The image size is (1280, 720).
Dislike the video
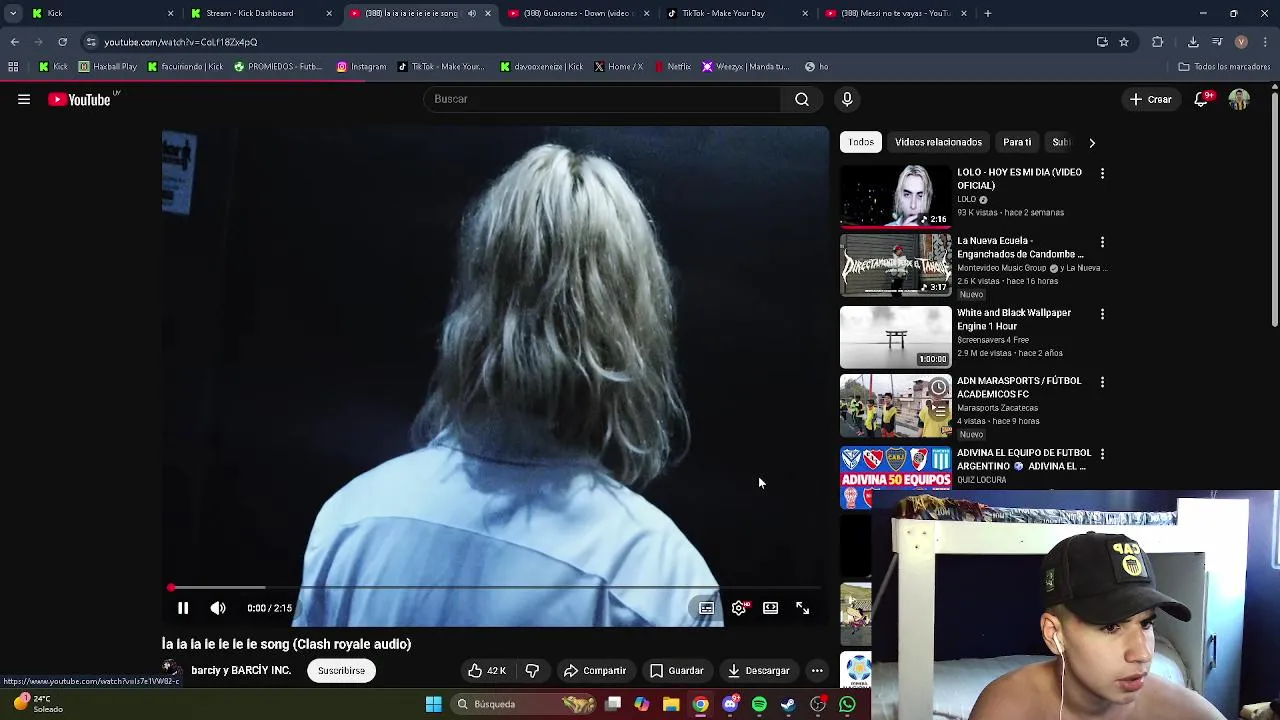point(533,670)
